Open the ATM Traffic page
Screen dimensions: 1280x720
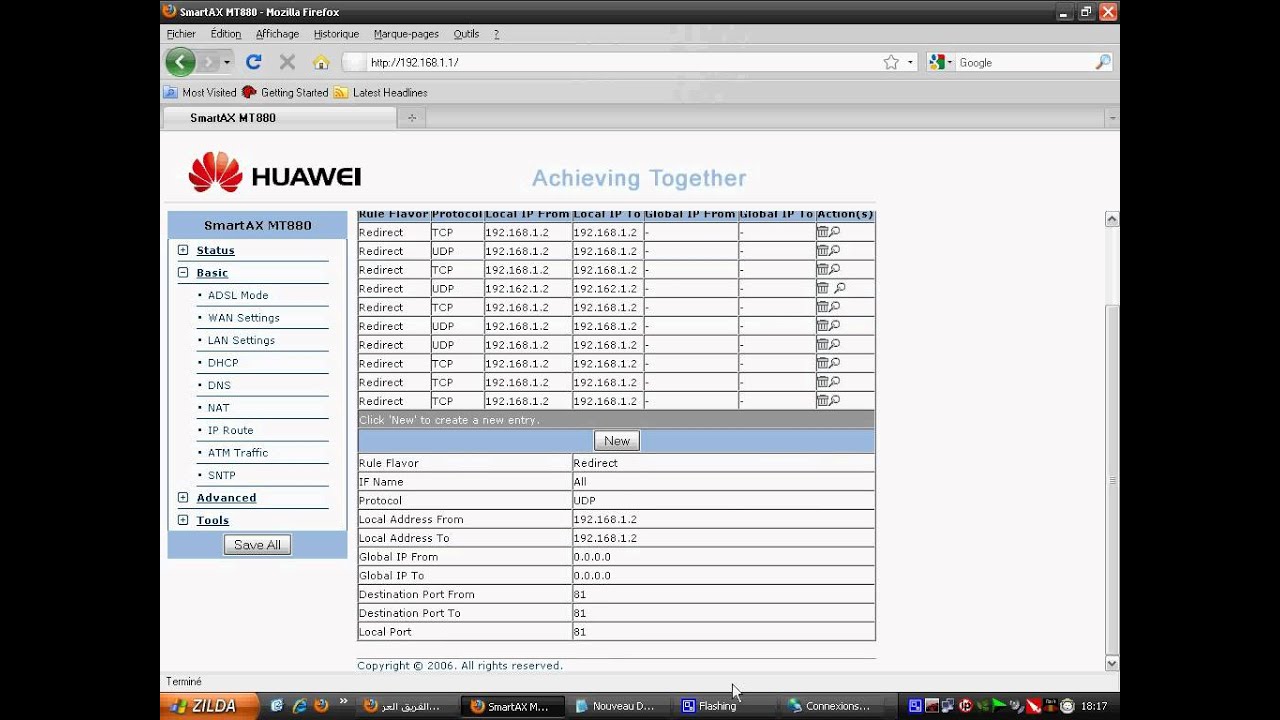(238, 453)
